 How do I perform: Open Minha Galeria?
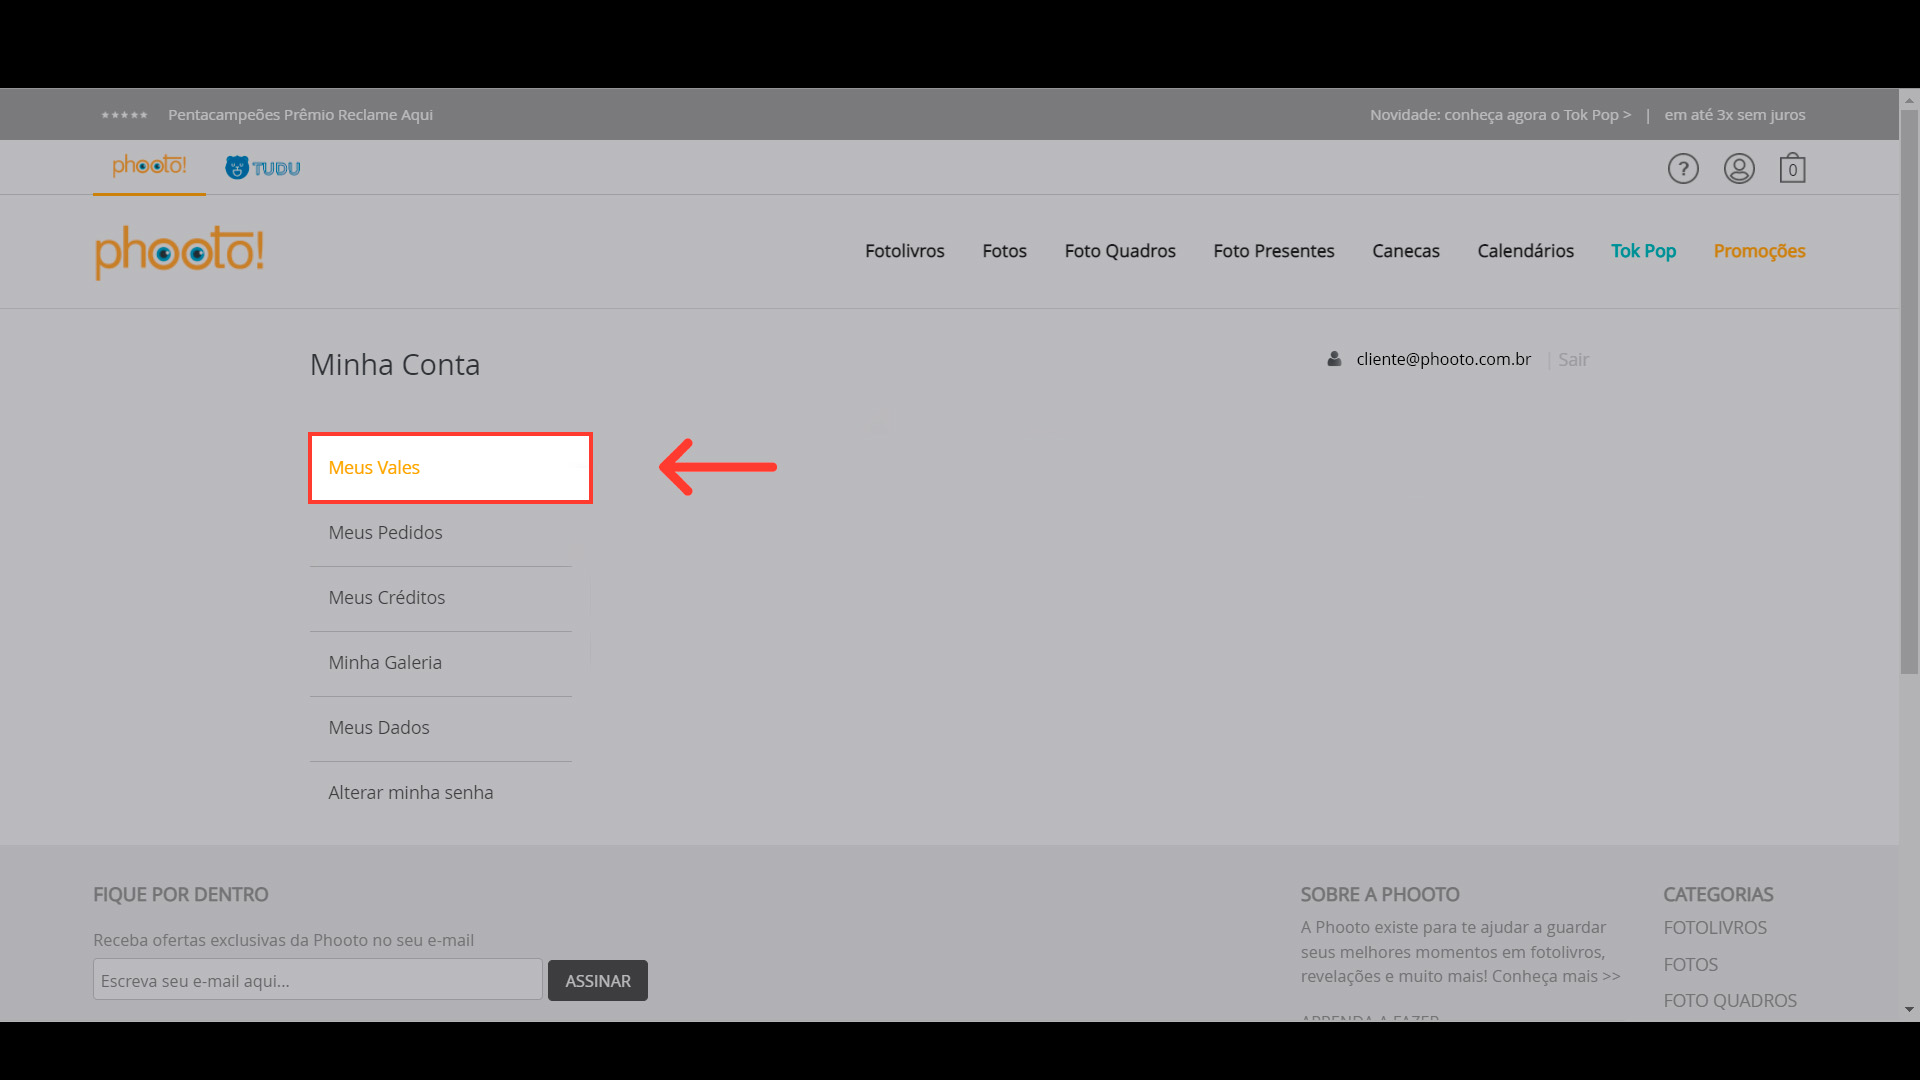point(385,663)
